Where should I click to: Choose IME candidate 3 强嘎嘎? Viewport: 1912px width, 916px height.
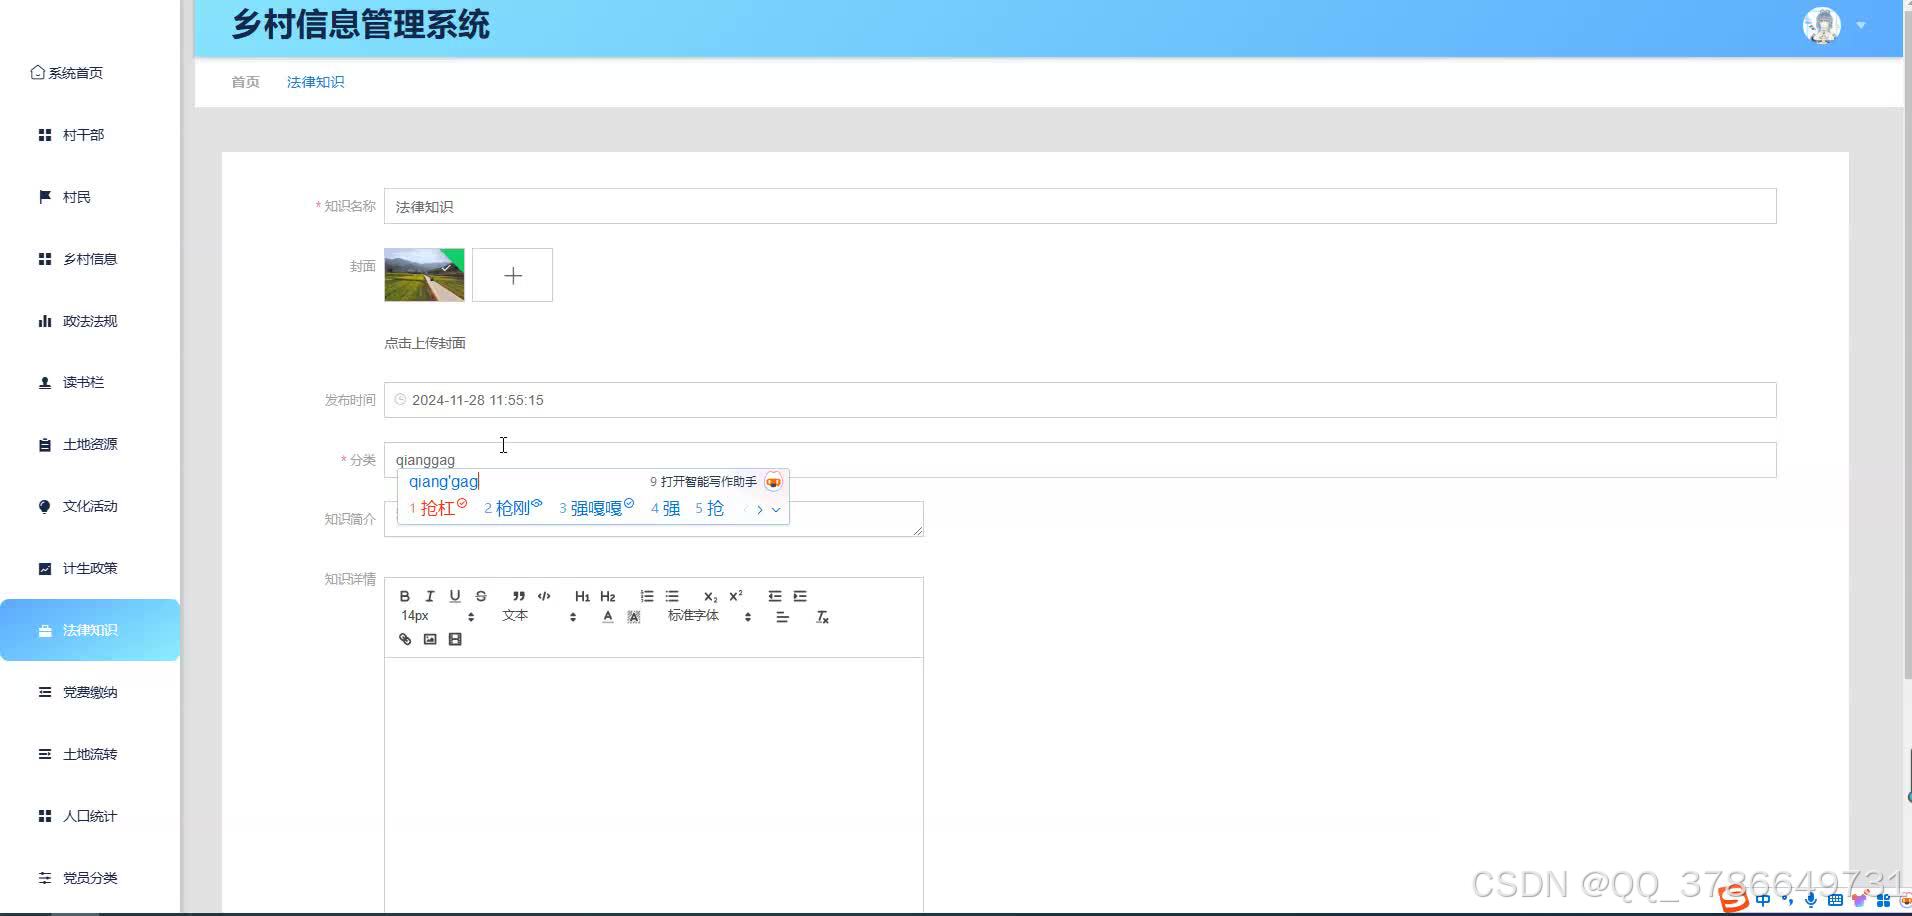(x=597, y=508)
